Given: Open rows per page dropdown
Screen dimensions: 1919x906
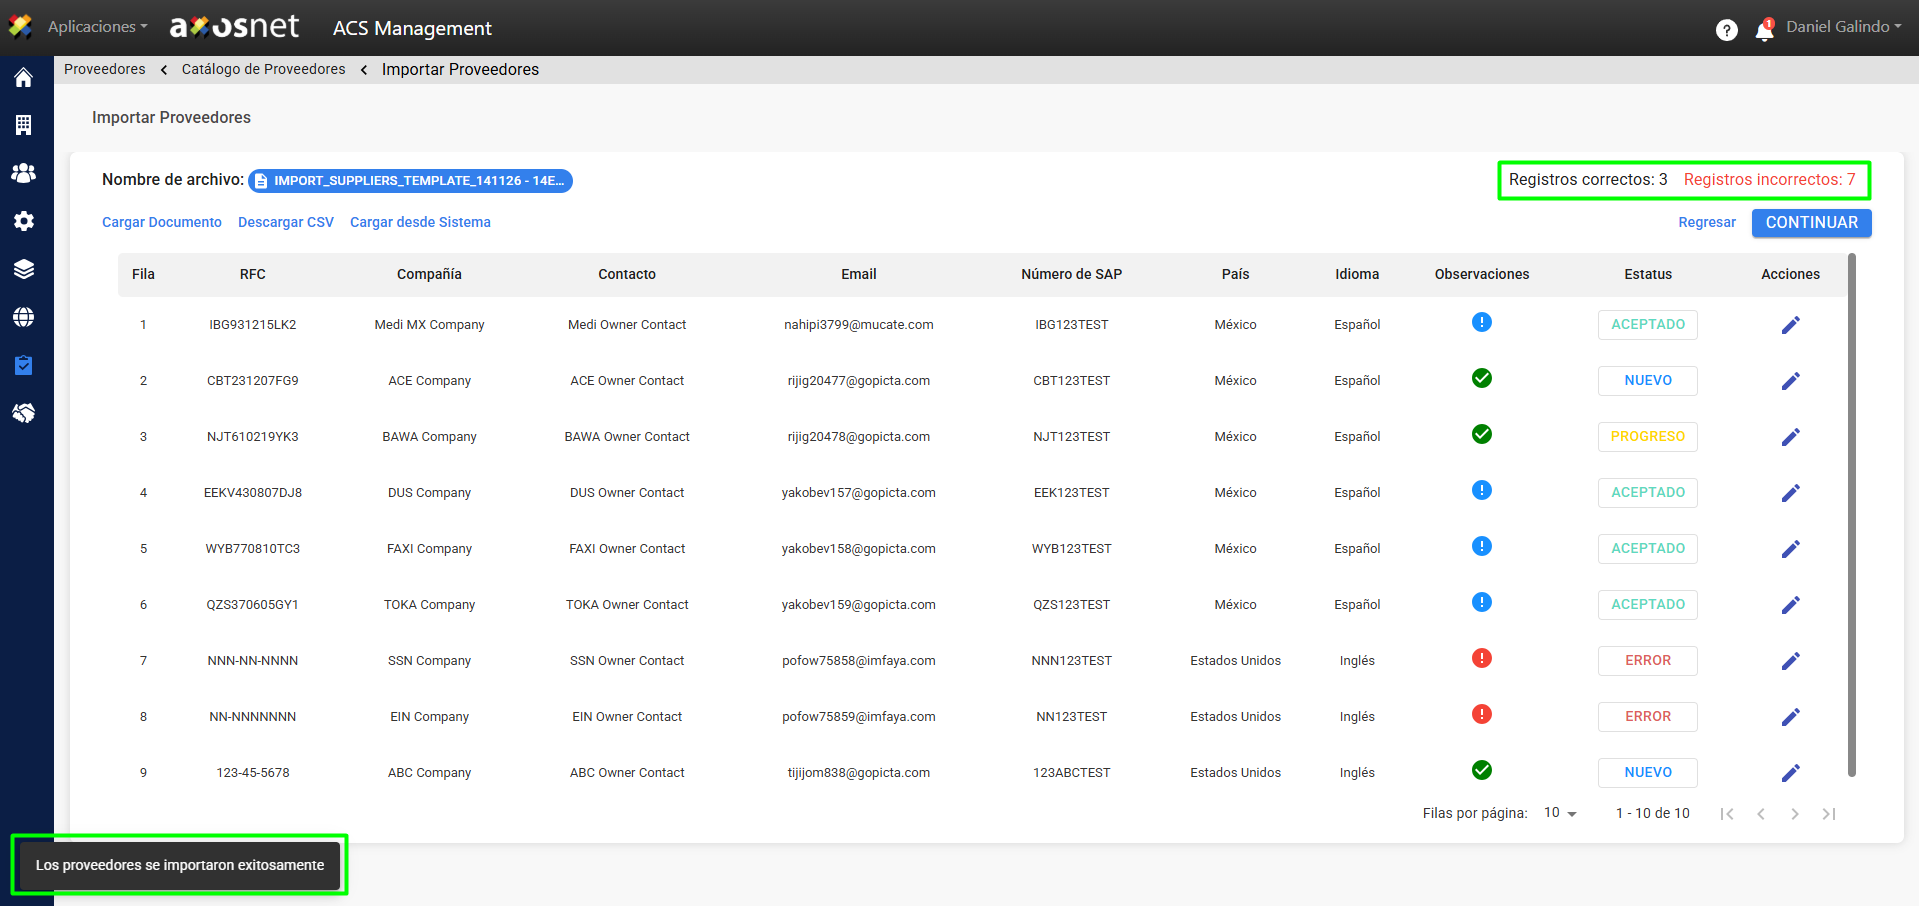Looking at the screenshot, I should [1560, 813].
